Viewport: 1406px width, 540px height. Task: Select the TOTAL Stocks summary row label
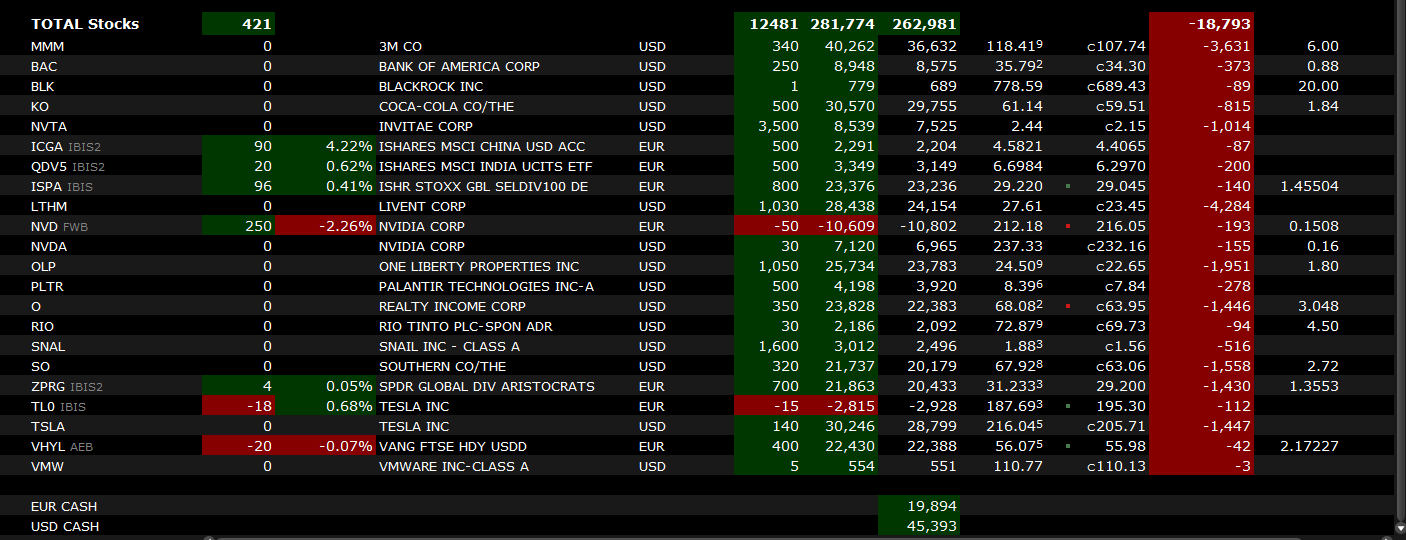point(85,23)
